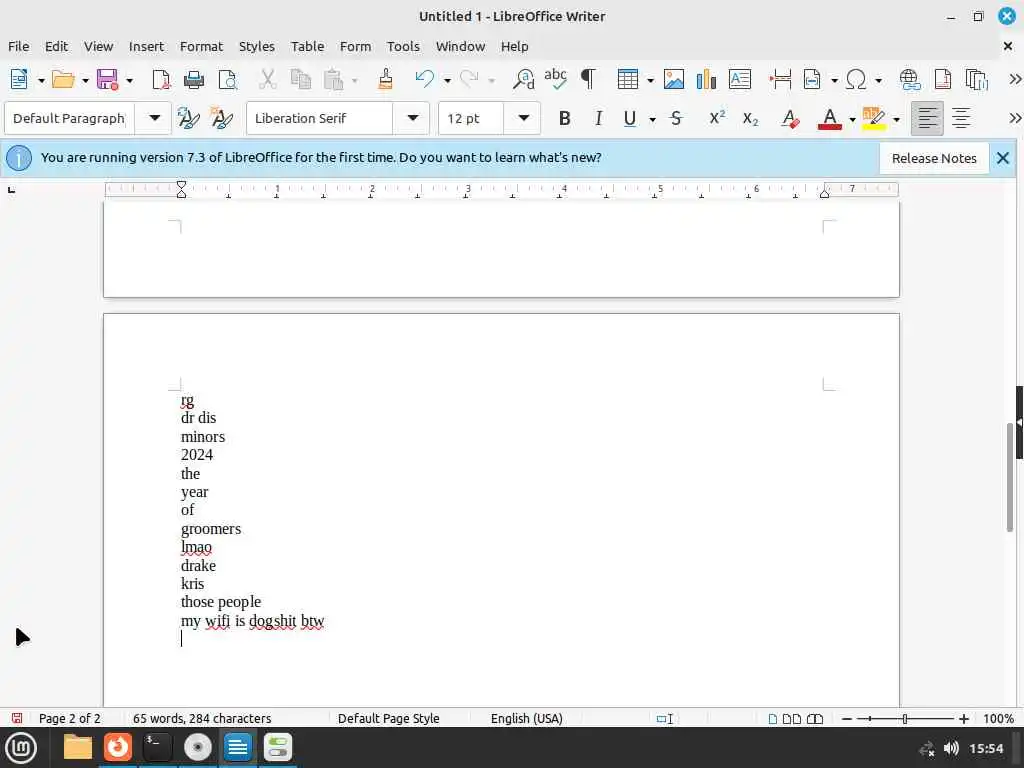Insert a text box icon
The height and width of the screenshot is (768, 1024).
point(739,80)
